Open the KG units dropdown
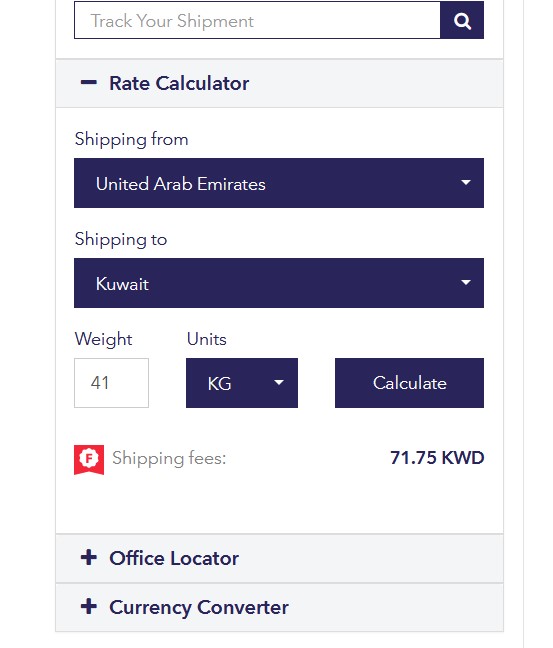 242,383
